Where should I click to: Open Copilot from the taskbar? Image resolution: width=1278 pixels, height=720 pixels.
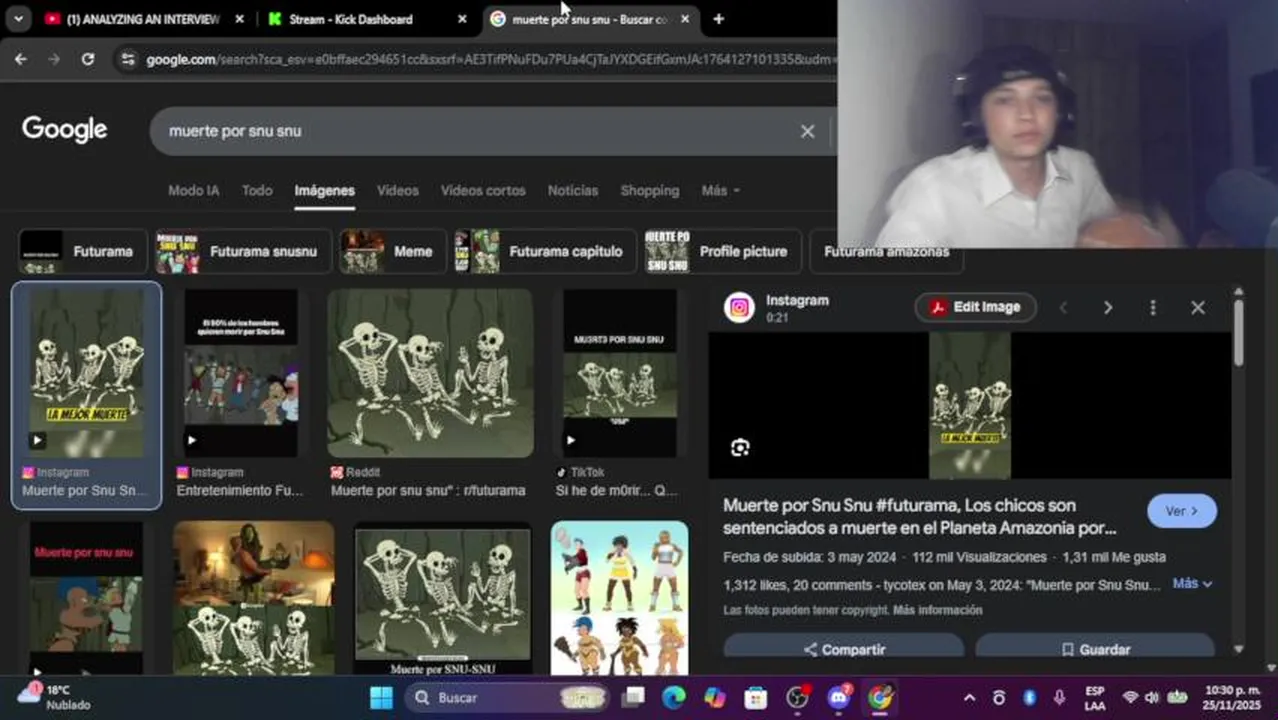click(x=715, y=697)
